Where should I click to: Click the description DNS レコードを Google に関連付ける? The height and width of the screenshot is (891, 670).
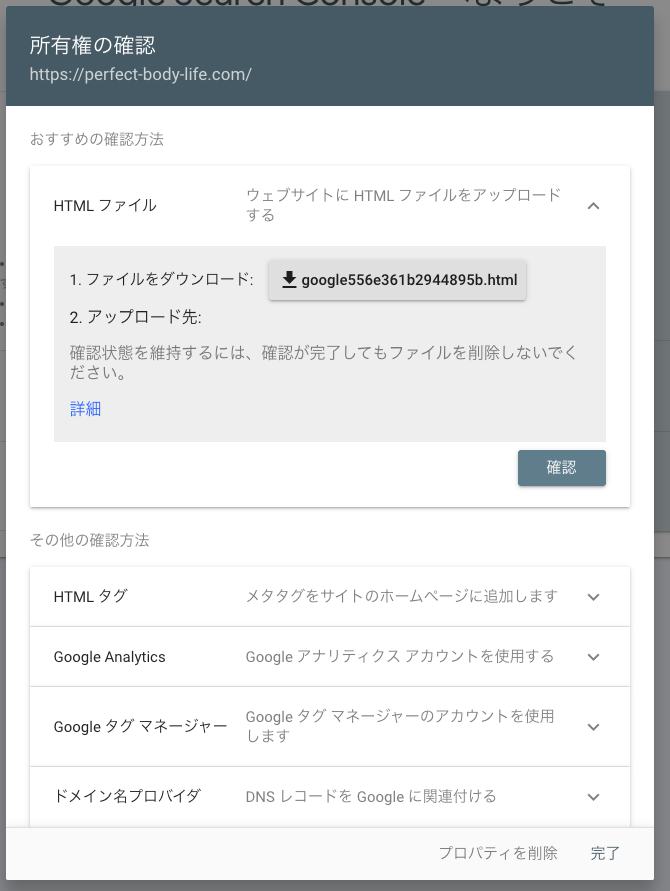coord(370,797)
